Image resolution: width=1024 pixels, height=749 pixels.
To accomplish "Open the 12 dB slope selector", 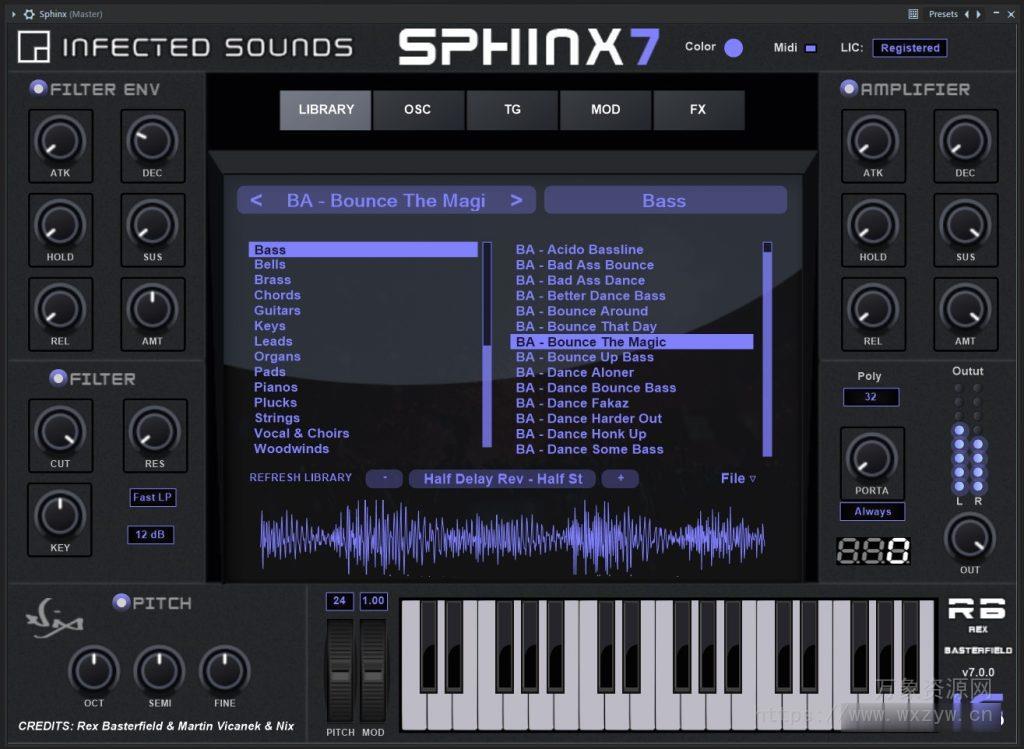I will coord(152,534).
